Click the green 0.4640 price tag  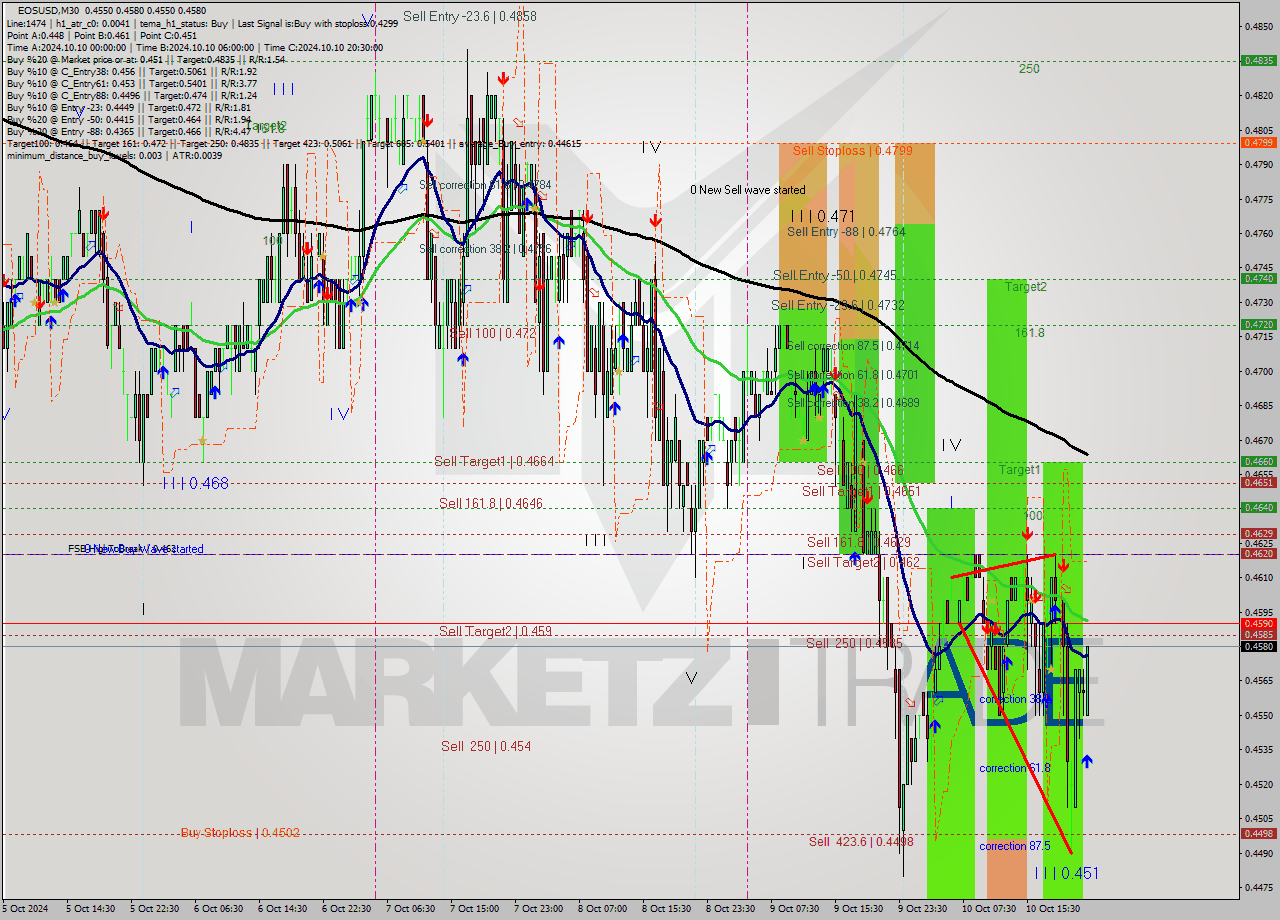pos(1258,507)
